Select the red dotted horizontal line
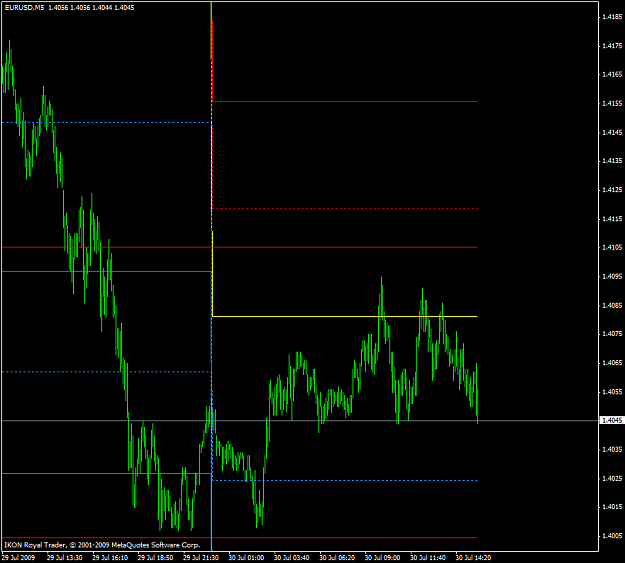 pos(345,209)
